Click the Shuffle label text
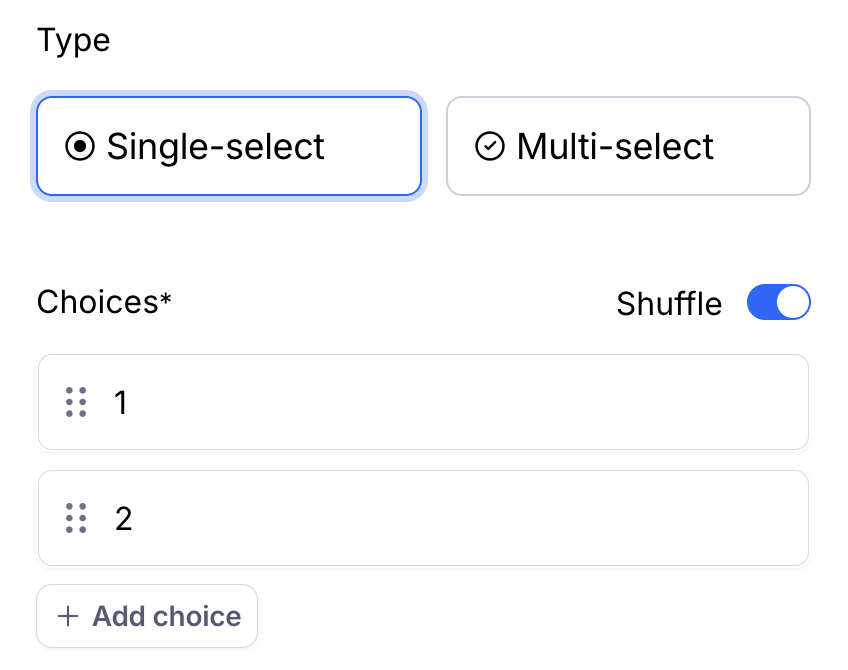848x670 pixels. (669, 304)
